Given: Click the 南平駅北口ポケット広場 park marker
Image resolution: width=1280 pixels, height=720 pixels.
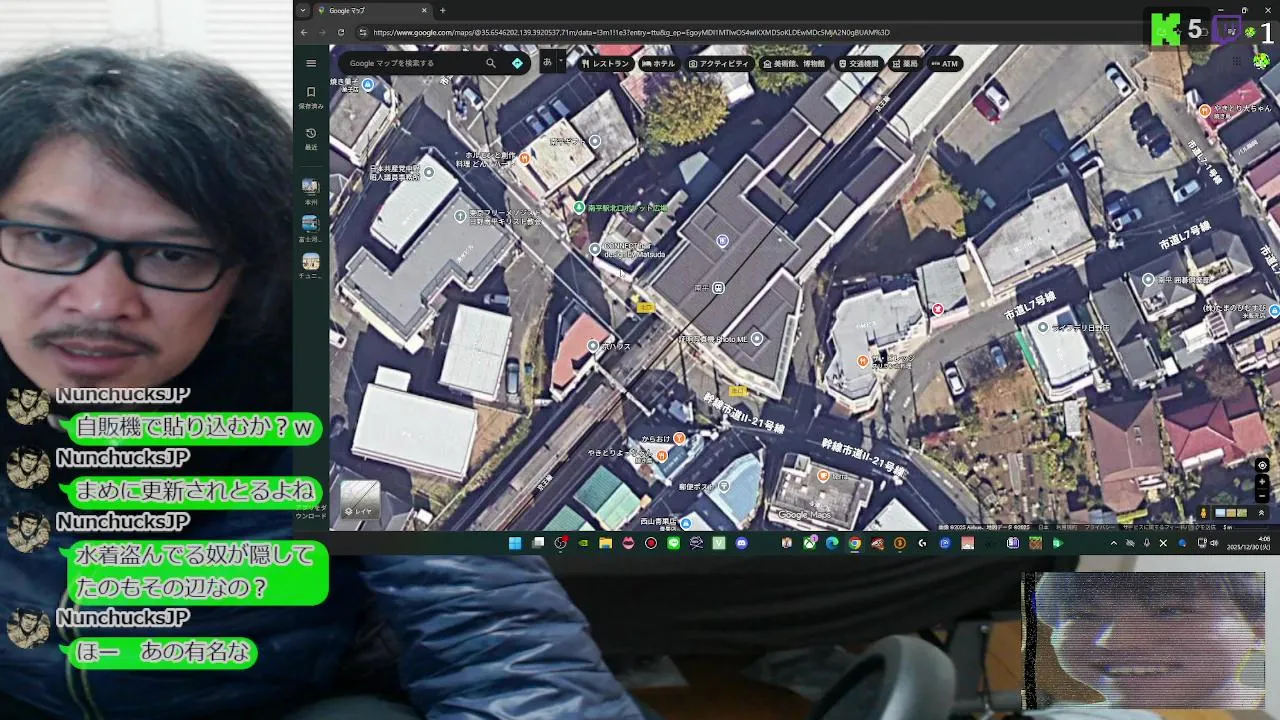Looking at the screenshot, I should pyautogui.click(x=579, y=207).
